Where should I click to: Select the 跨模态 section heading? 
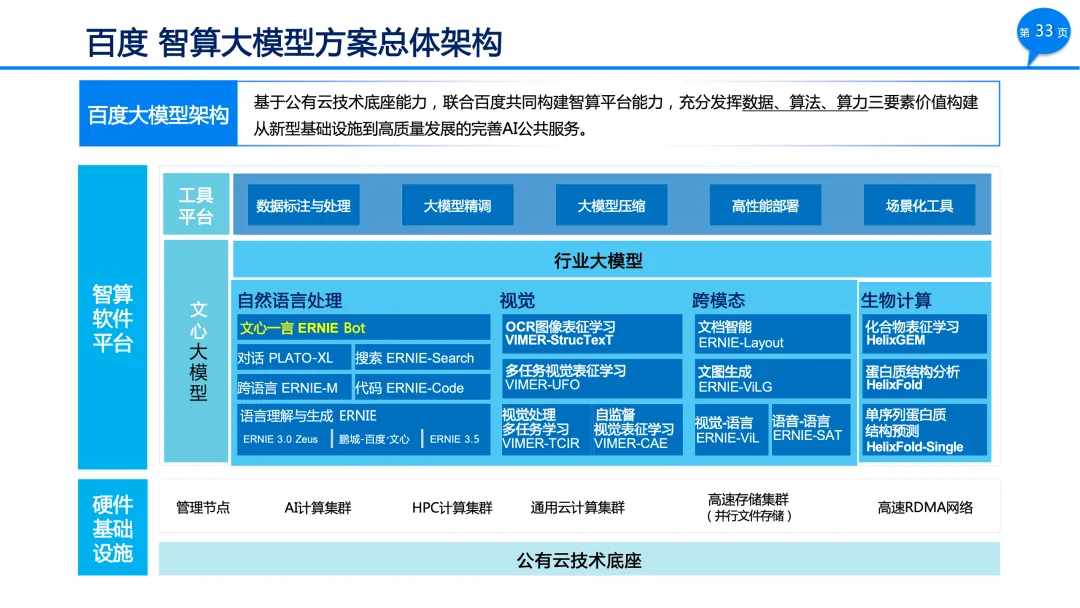tap(718, 300)
